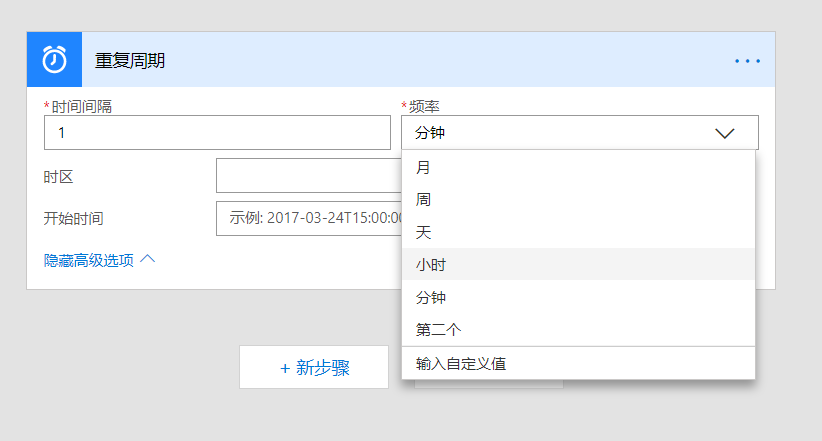Screen dimensions: 822x441
Task: Select 输入自定义值 option
Action: coord(461,363)
